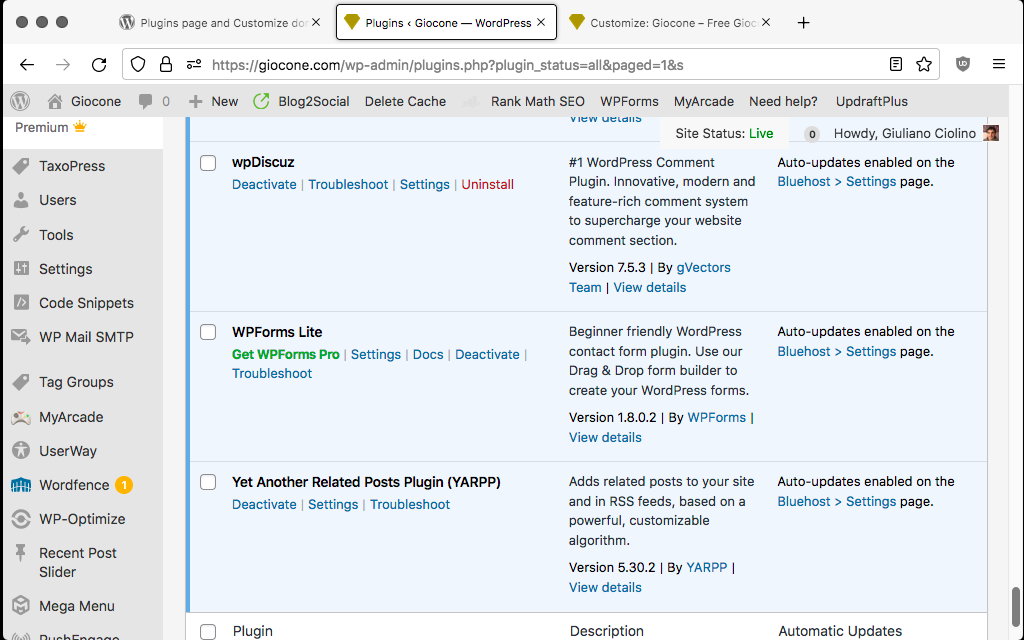
Task: Open the comments bubble in admin bar
Action: (146, 101)
